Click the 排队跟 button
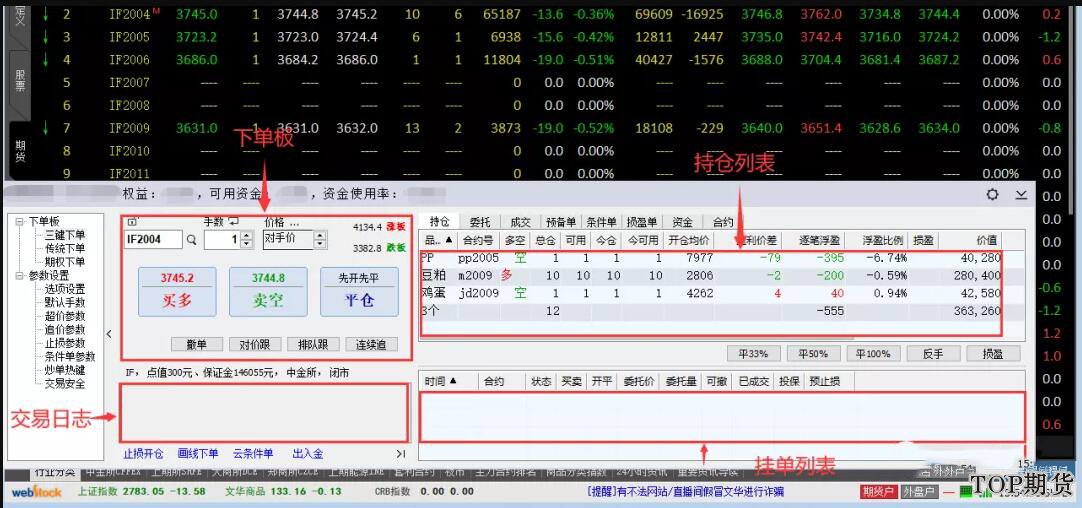The width and height of the screenshot is (1082, 508). pos(313,344)
